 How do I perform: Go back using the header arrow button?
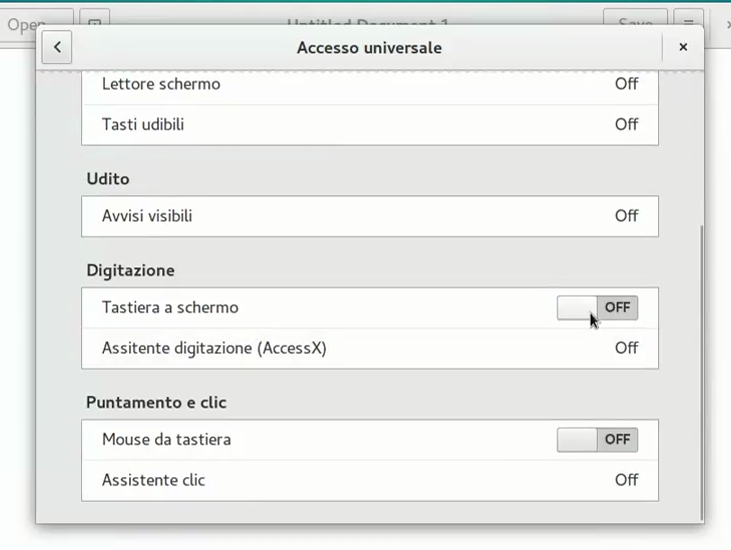coord(57,47)
